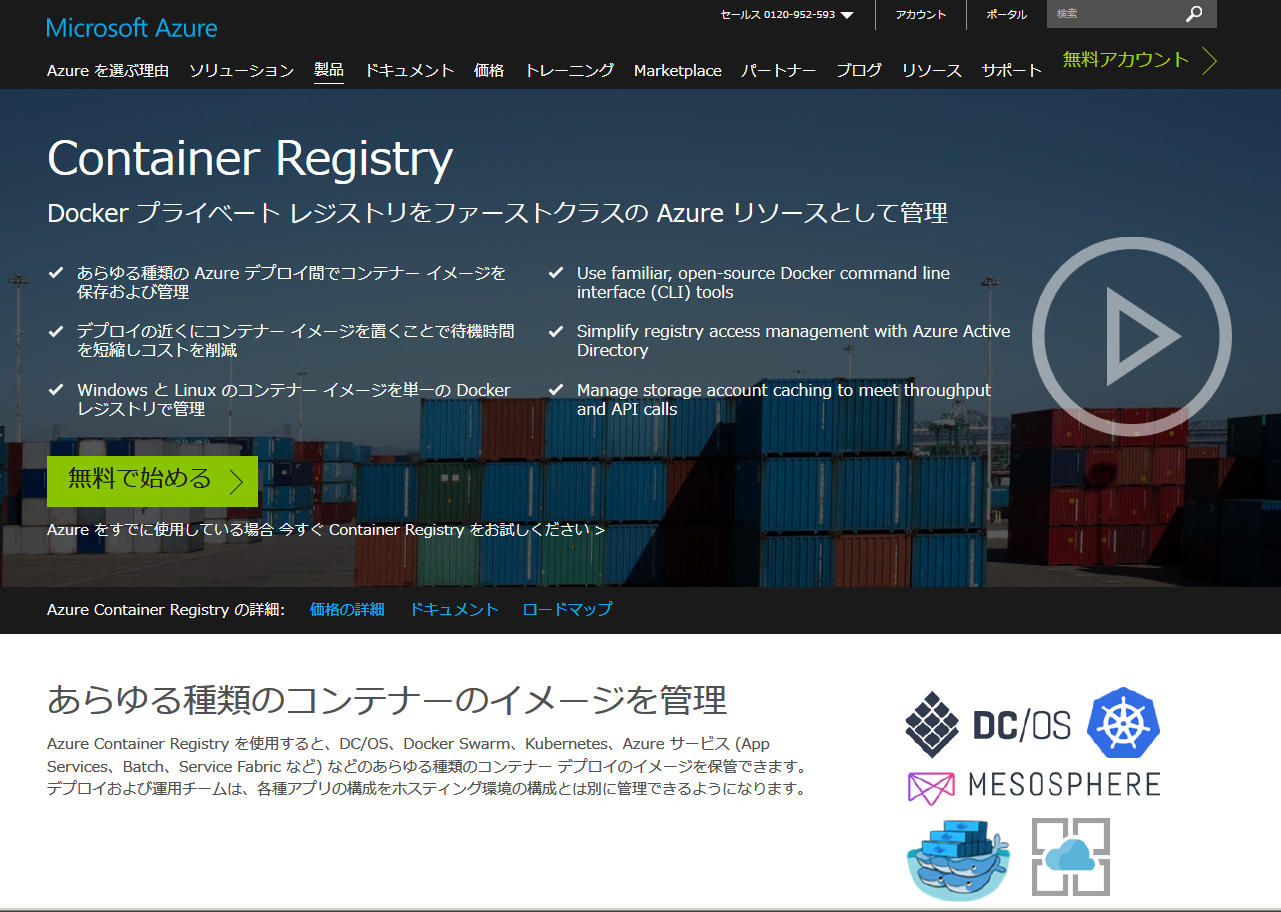
Task: Play the Container Registry video
Action: (x=1131, y=336)
